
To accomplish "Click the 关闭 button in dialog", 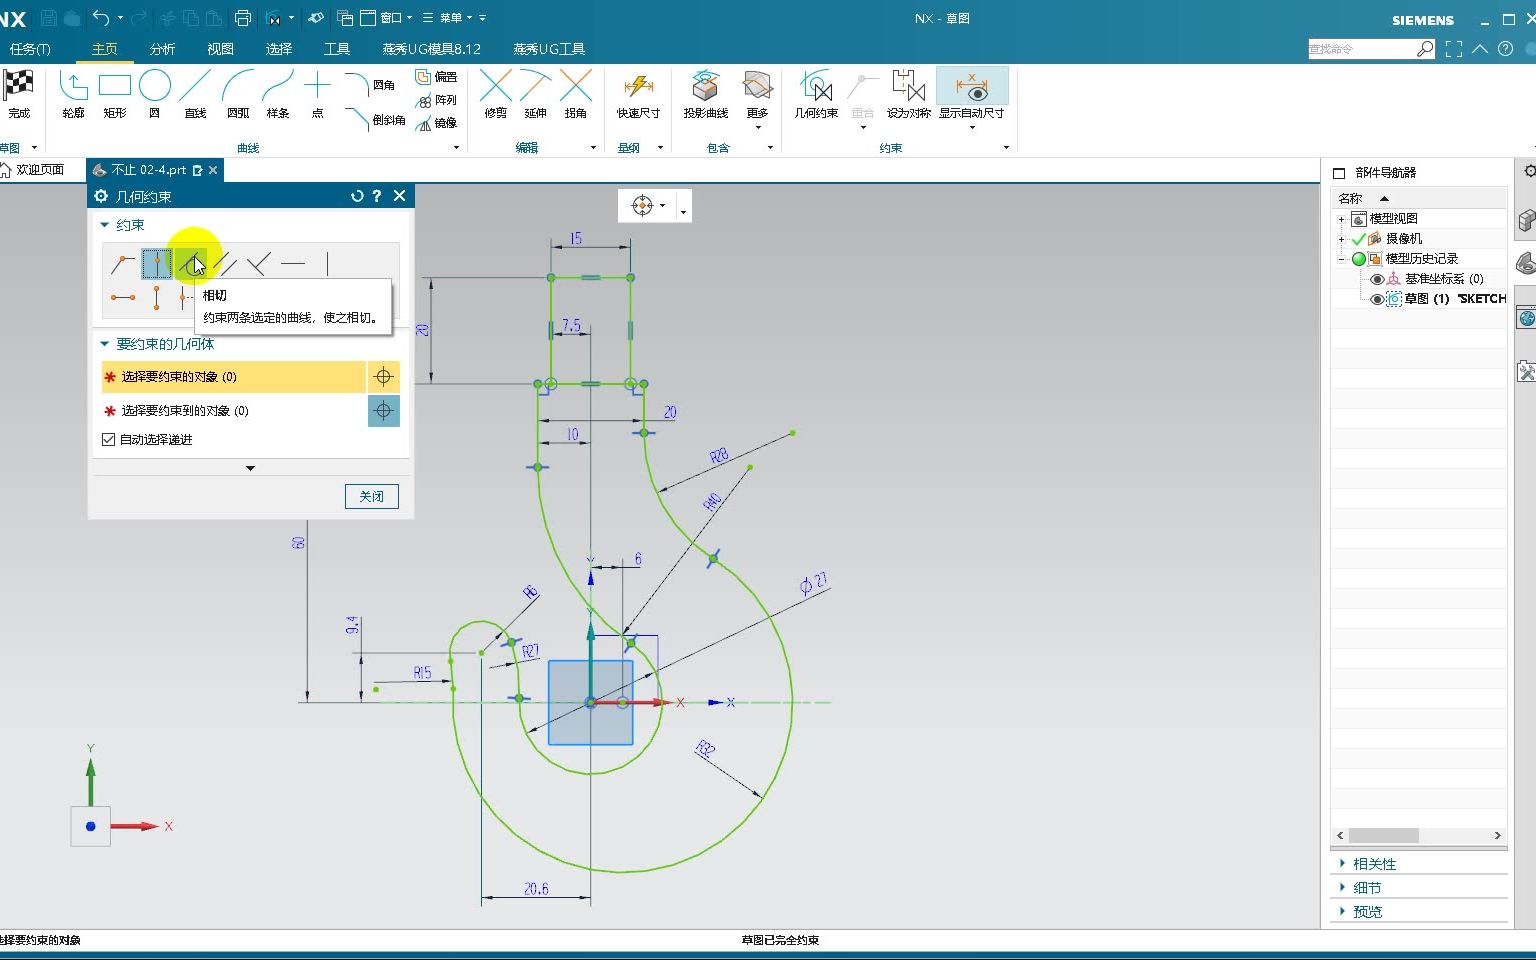I will [372, 496].
